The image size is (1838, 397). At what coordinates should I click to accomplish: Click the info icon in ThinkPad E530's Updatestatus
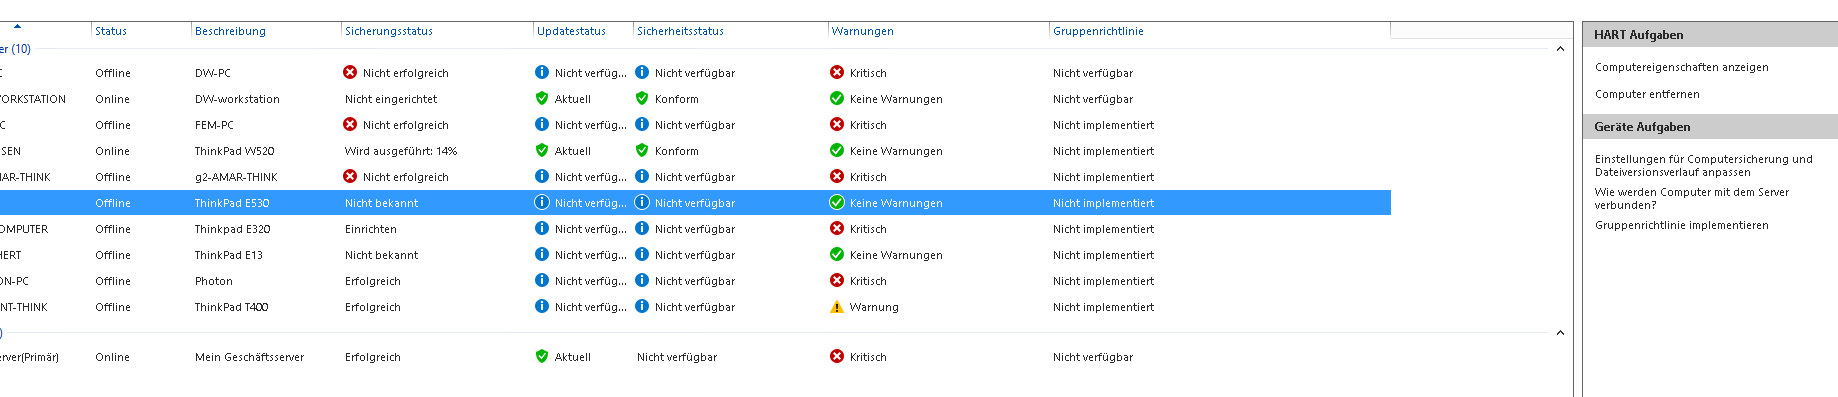pyautogui.click(x=542, y=202)
